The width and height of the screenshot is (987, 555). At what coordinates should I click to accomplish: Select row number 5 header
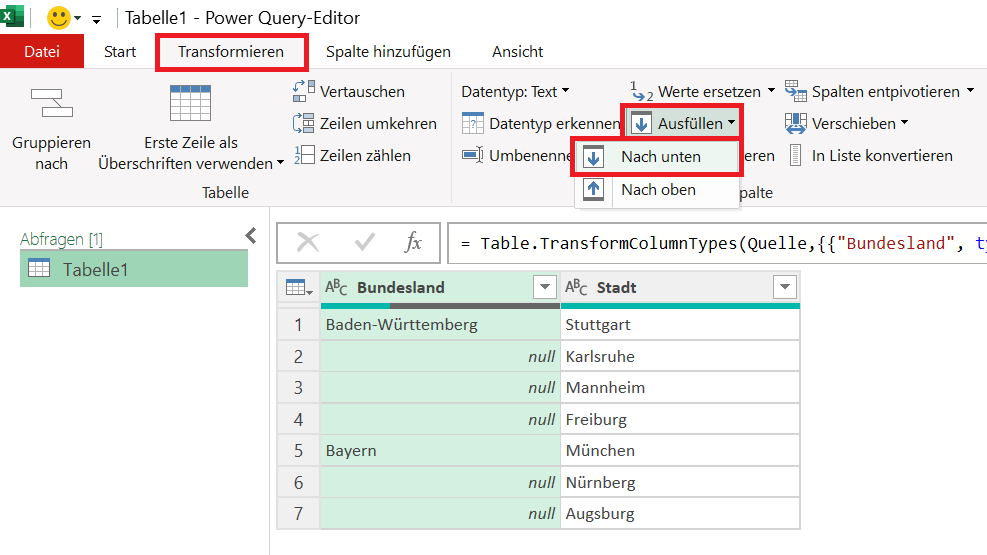(298, 451)
